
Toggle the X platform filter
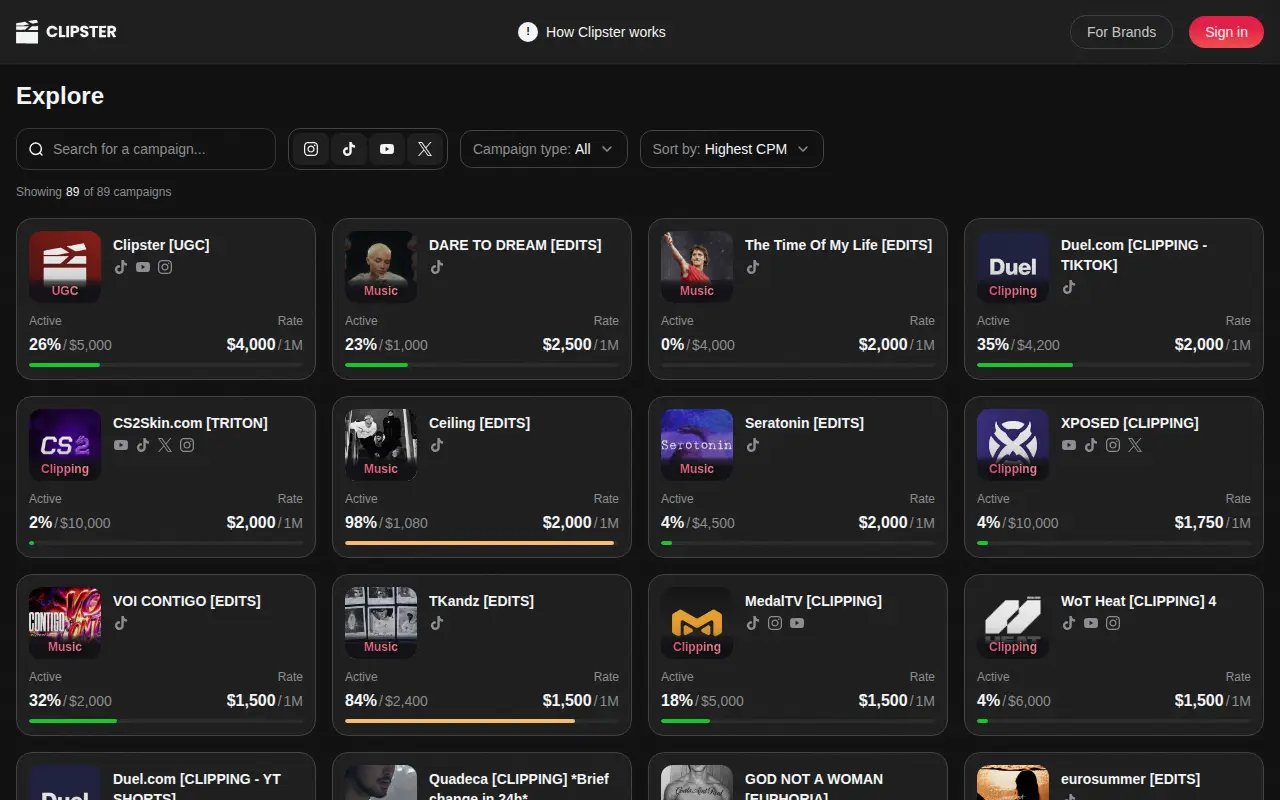point(425,149)
